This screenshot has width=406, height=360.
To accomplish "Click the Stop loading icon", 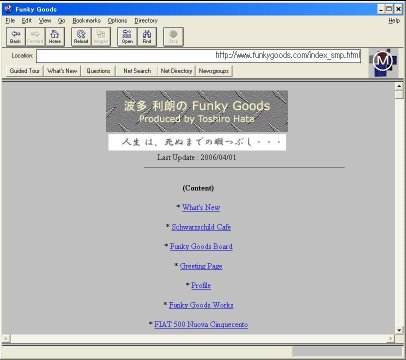I will 173,37.
